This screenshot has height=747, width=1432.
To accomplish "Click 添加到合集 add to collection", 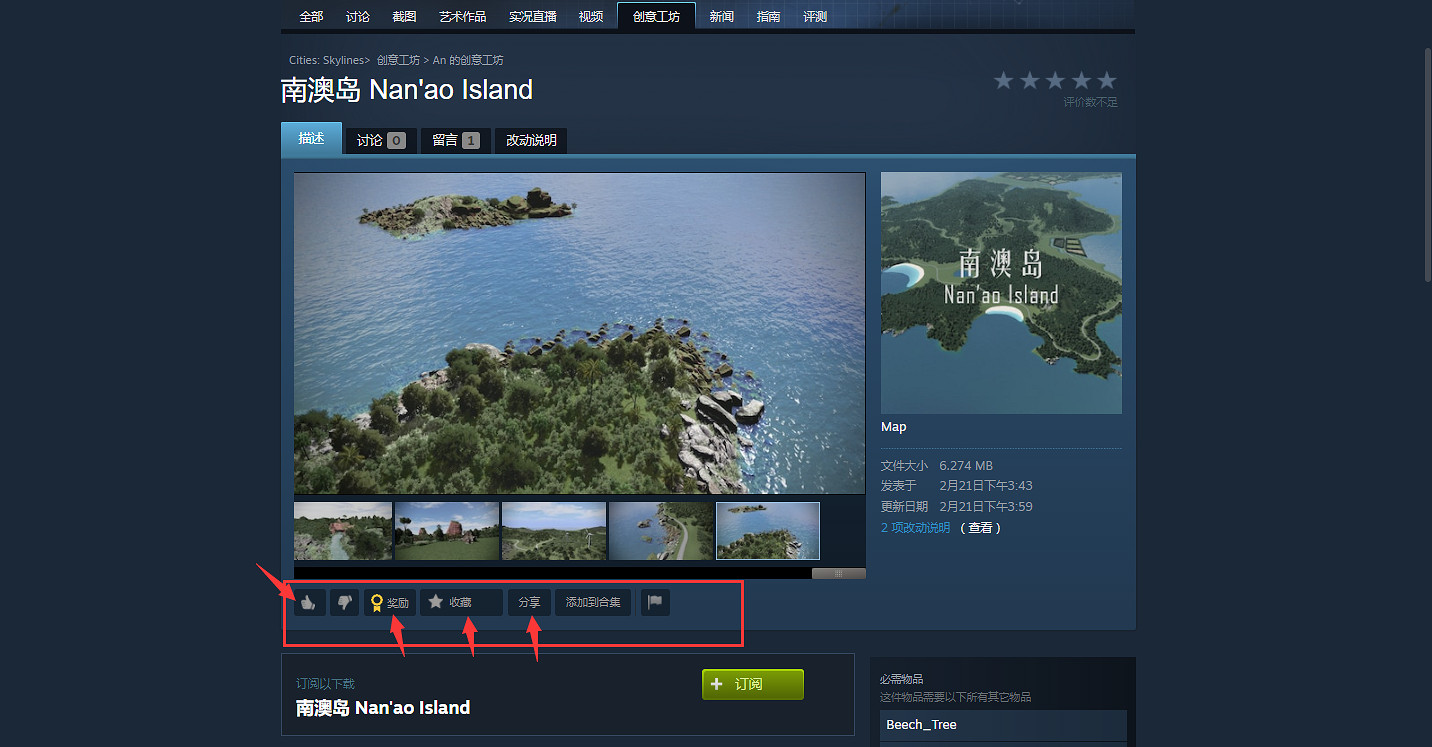I will 593,603.
